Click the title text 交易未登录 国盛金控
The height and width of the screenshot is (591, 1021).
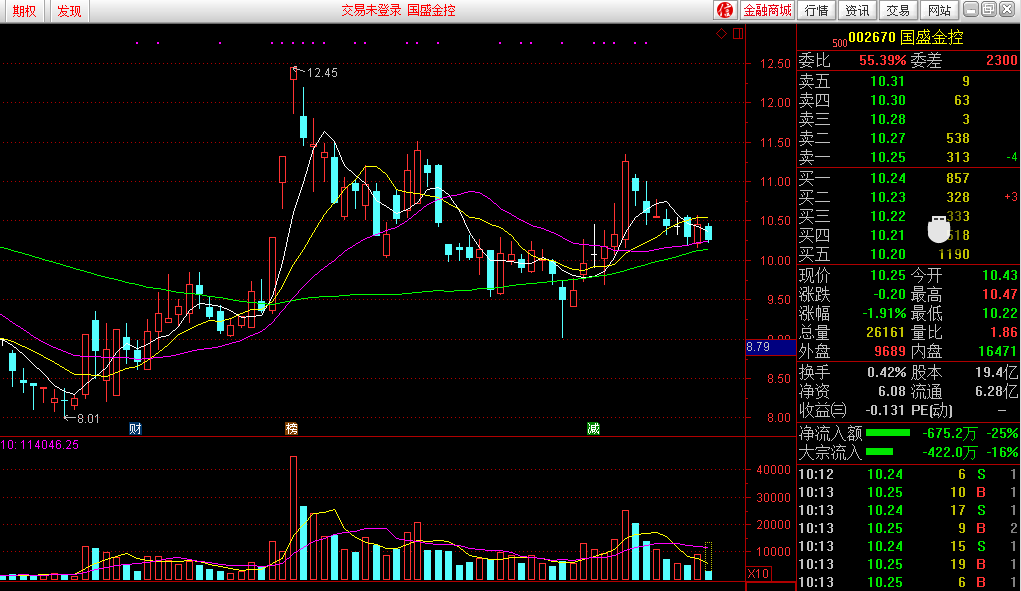tap(399, 10)
